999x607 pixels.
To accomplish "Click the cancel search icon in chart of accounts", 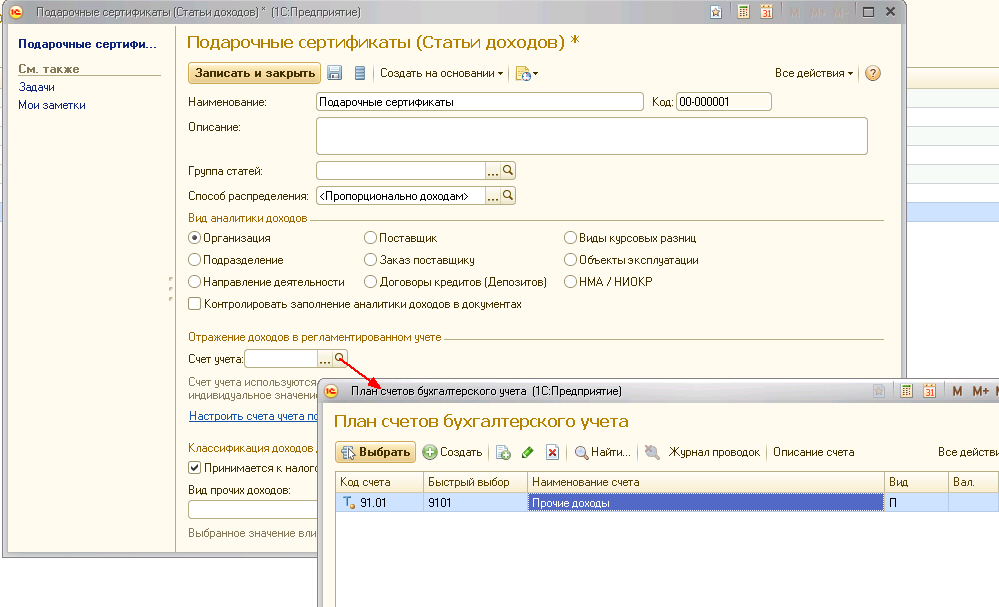I will coord(651,452).
